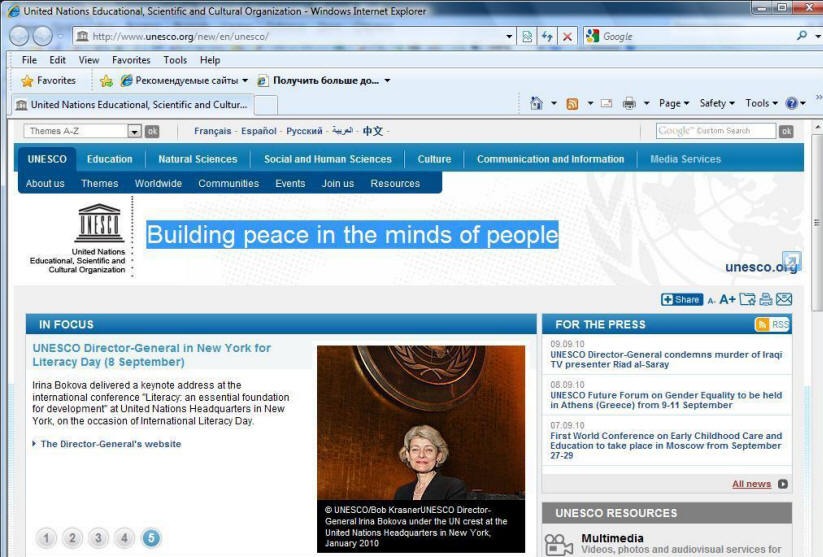Image resolution: width=823 pixels, height=557 pixels.
Task: Expand the Получить больше до... dropdown
Action: click(x=387, y=80)
